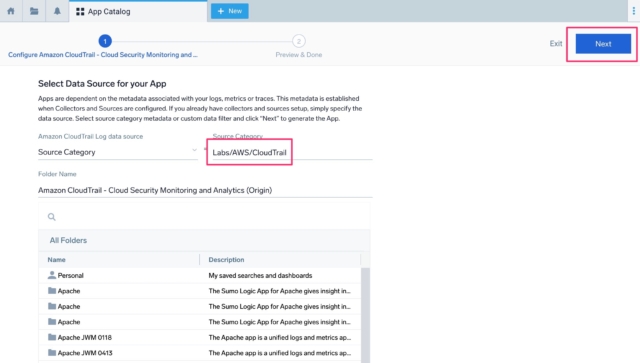Viewport: 640px width, 363px height.
Task: Click Apache JWM 0413 description text
Action: tap(280, 353)
